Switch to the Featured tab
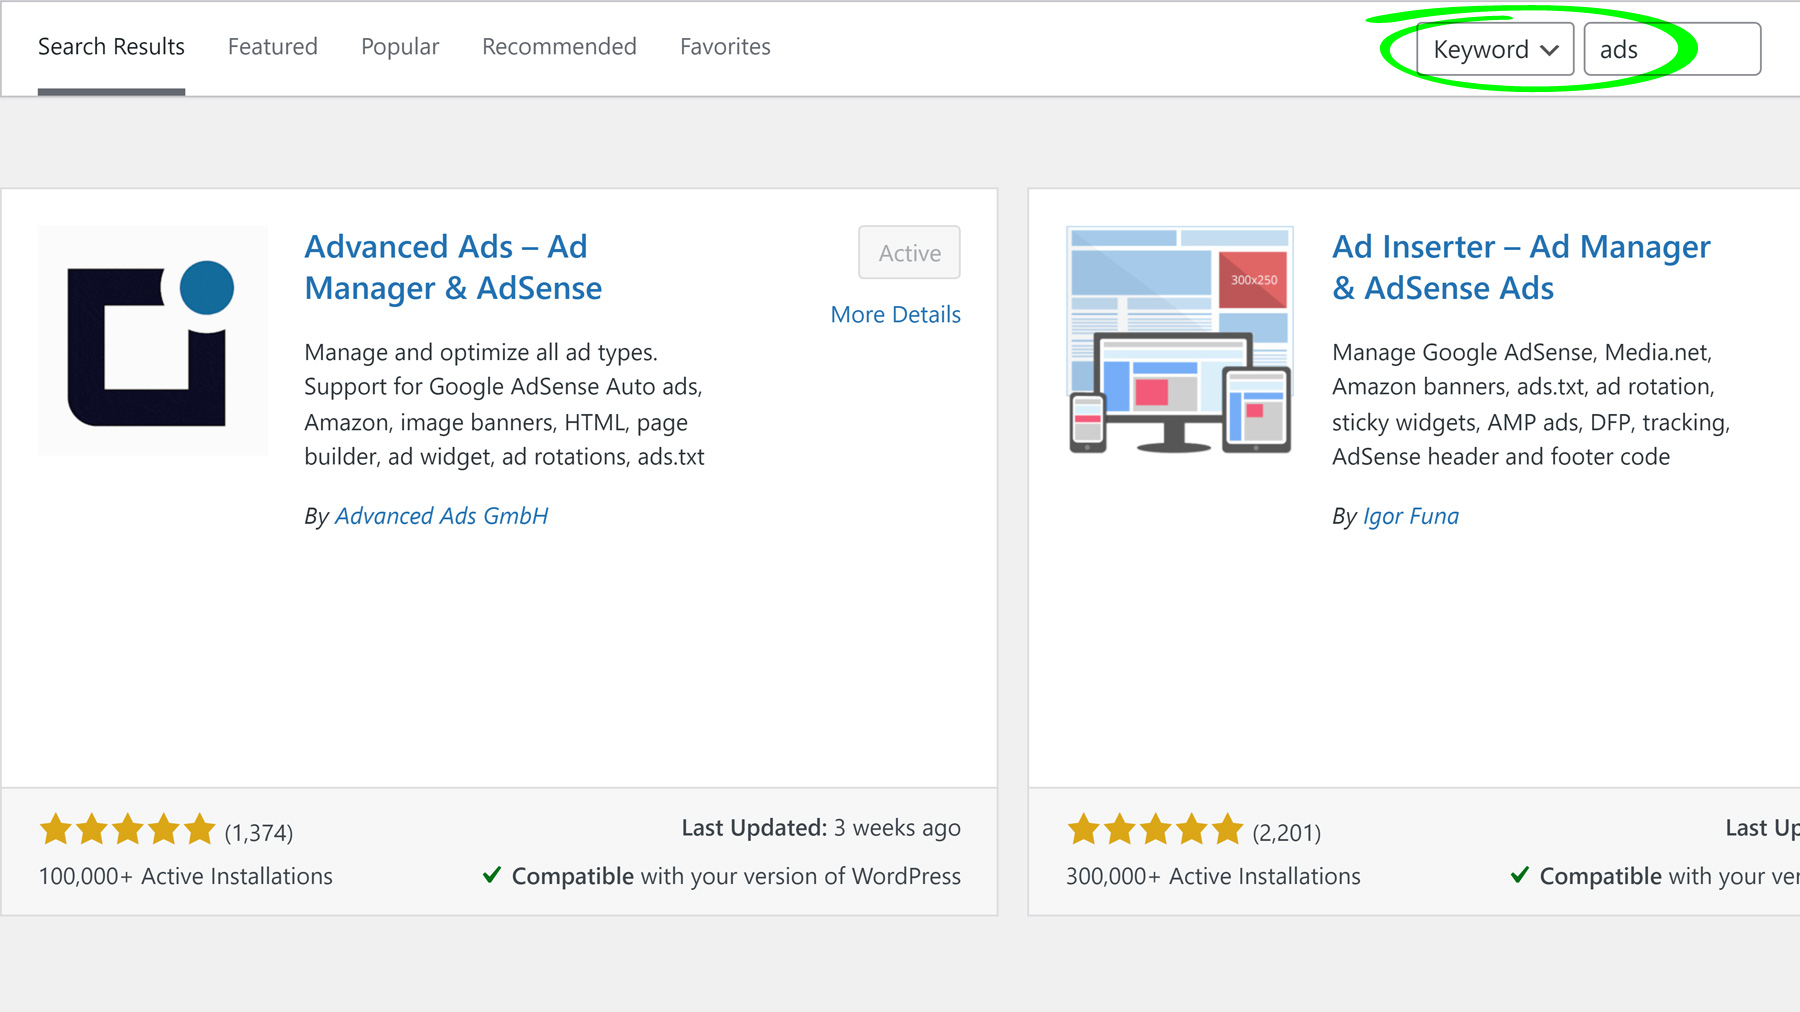Screen dimensions: 1800x1012 coord(272,46)
